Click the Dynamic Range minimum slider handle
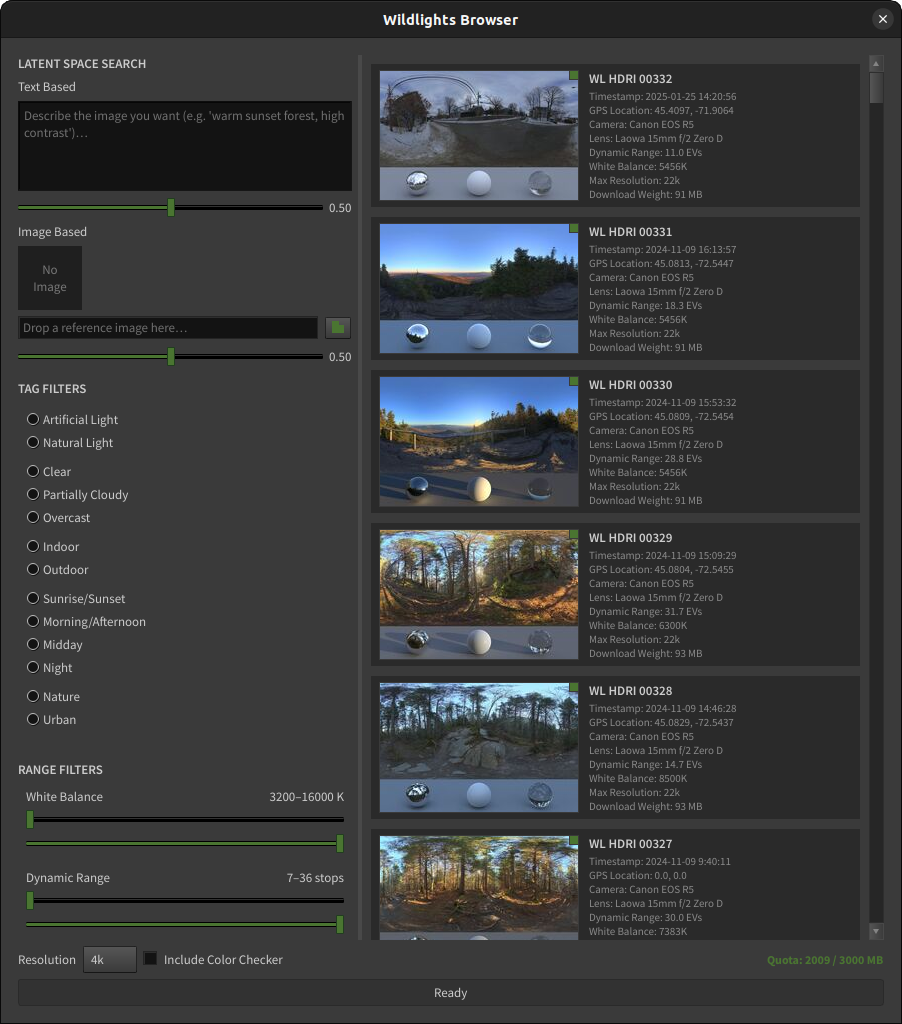Image resolution: width=902 pixels, height=1024 pixels. point(30,901)
